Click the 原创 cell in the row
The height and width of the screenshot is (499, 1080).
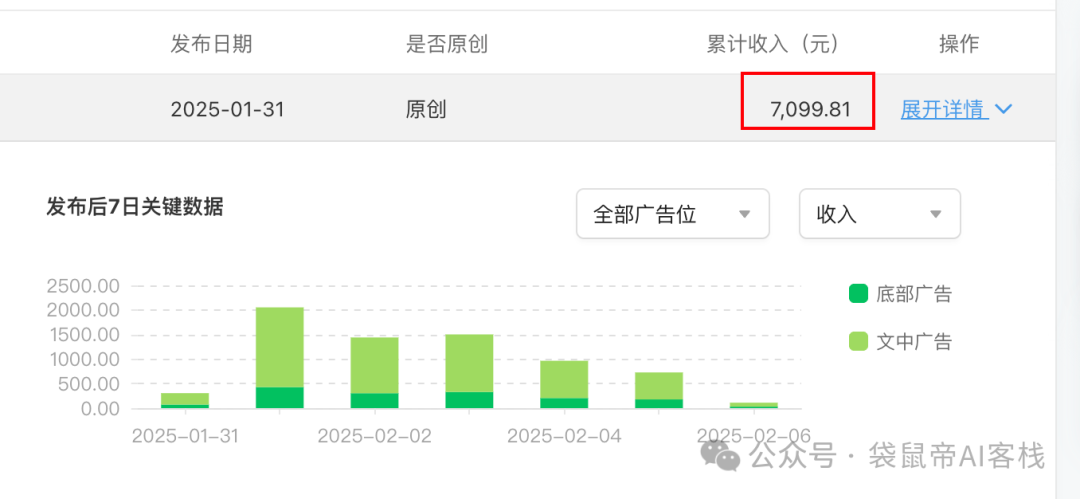click(426, 110)
